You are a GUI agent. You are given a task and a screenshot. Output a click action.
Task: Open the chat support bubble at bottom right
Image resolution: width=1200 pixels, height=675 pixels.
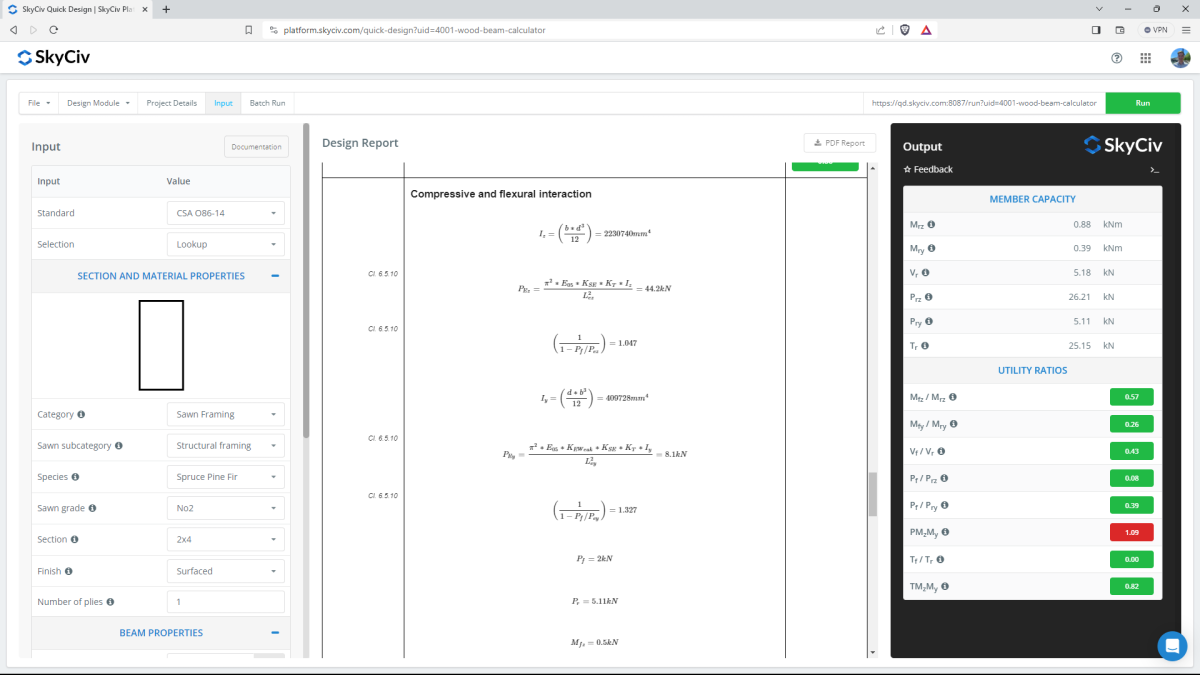point(1172,646)
